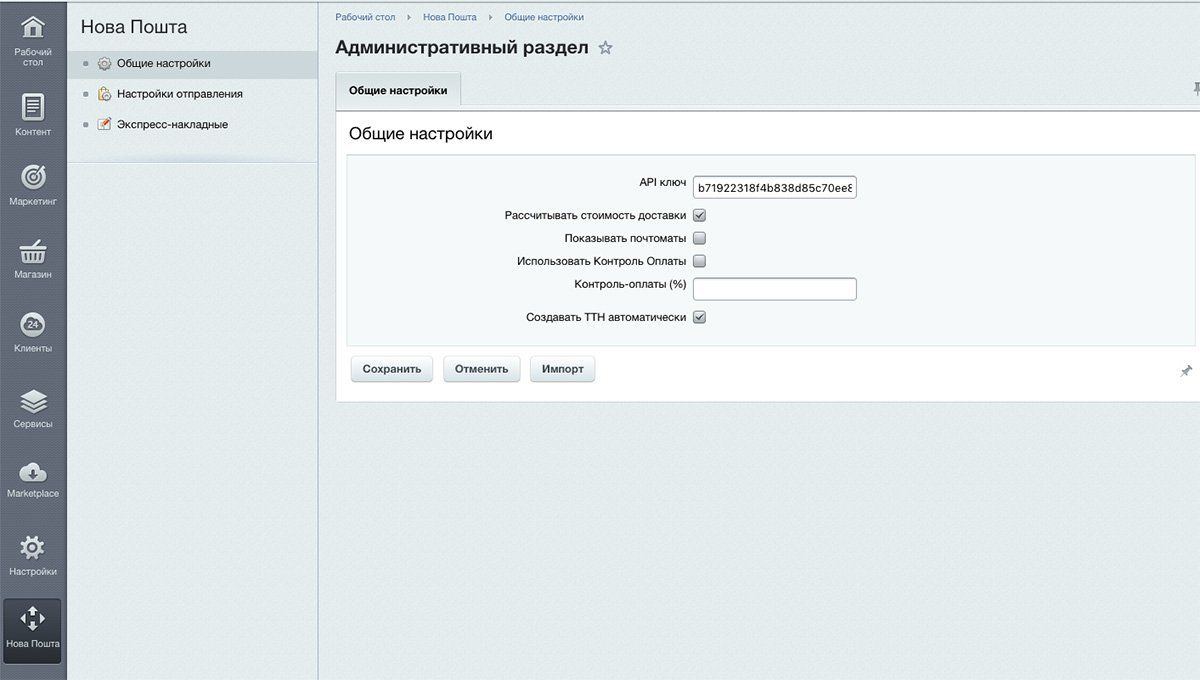Open the Магазин basket section

(x=33, y=258)
